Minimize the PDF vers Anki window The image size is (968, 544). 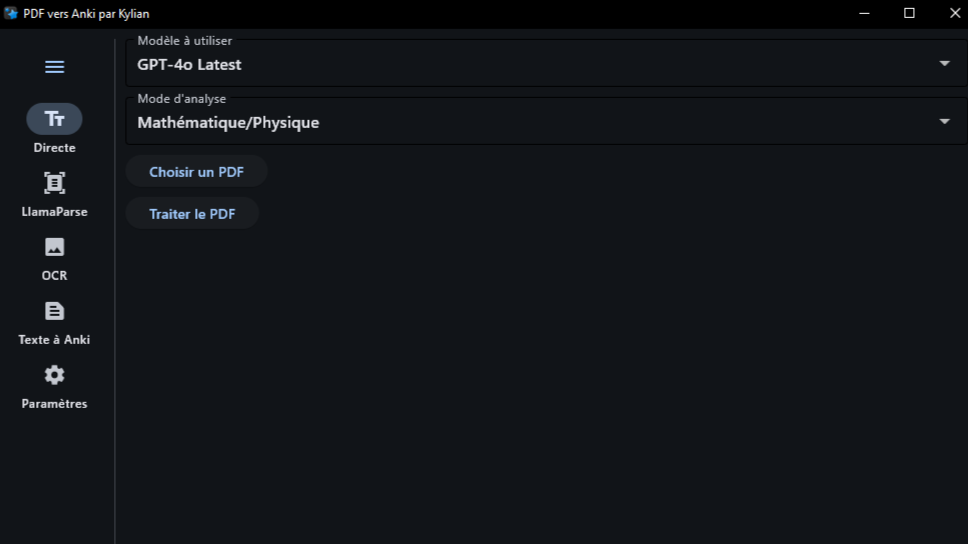[x=864, y=13]
